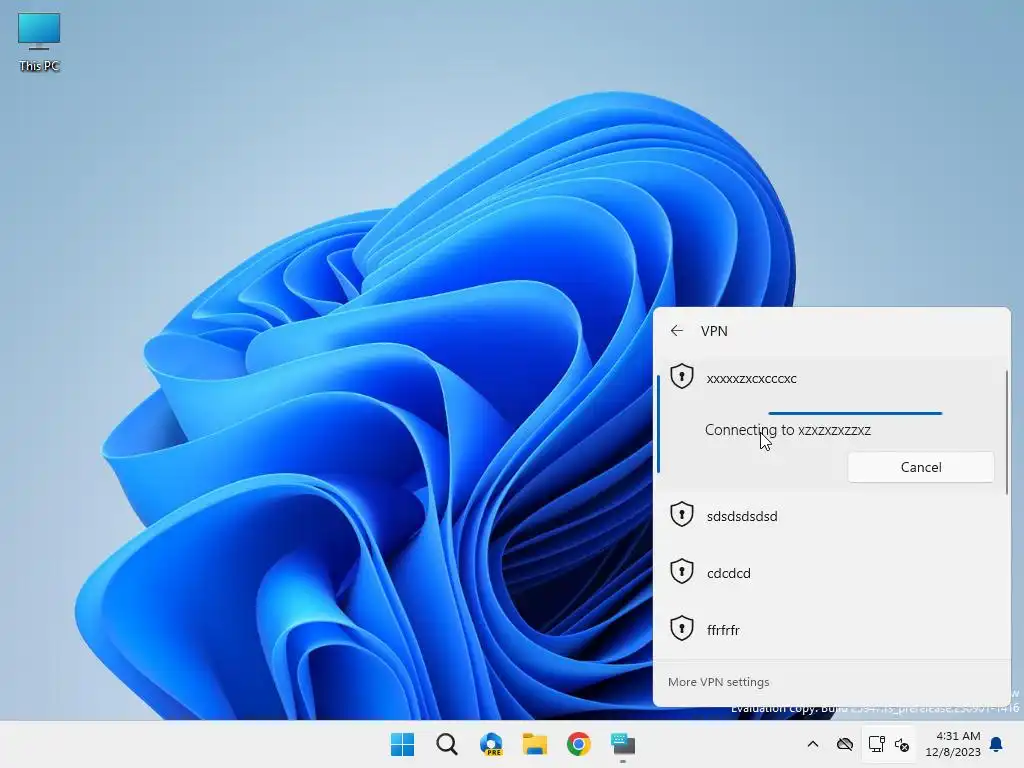
Task: Show hidden system tray icons
Action: (812, 744)
